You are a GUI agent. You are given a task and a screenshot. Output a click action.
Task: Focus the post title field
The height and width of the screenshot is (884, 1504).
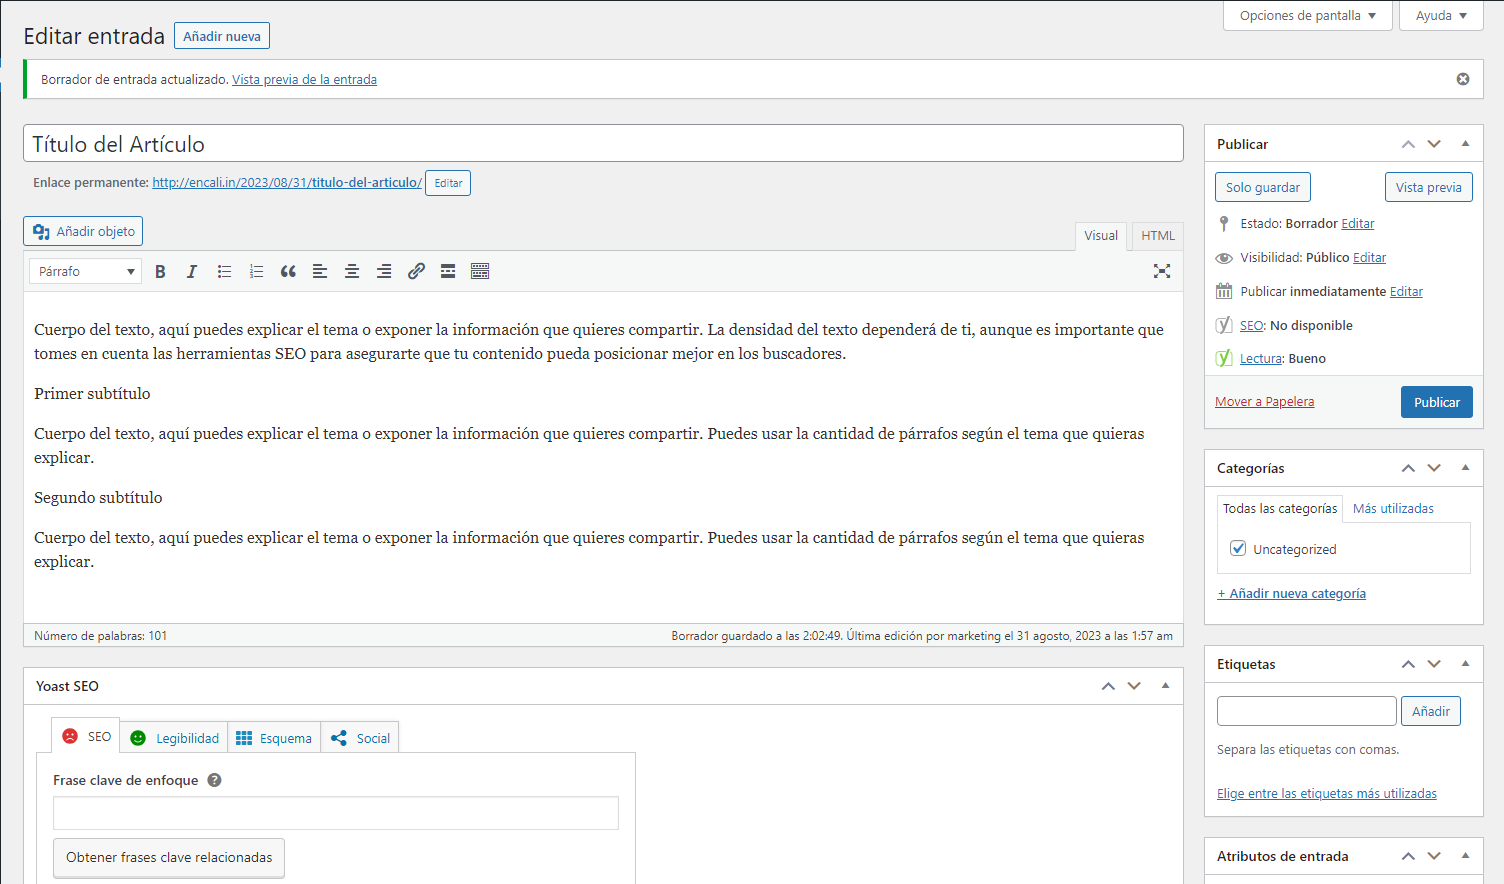pyautogui.click(x=603, y=143)
